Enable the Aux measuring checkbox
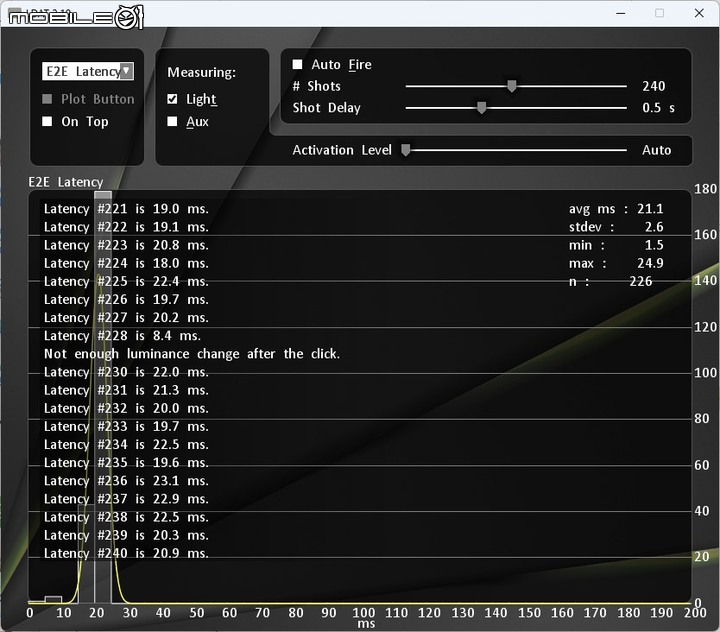The width and height of the screenshot is (720, 632). tap(172, 121)
